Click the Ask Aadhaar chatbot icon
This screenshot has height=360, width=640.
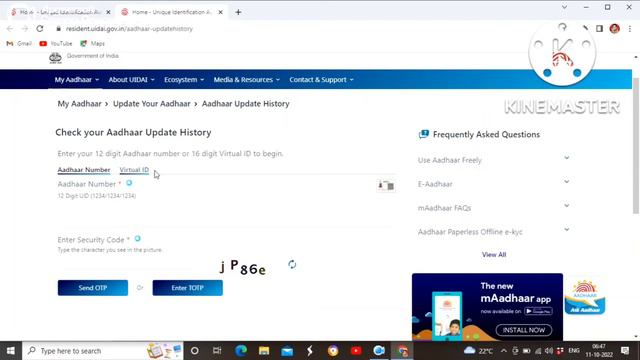pyautogui.click(x=584, y=297)
